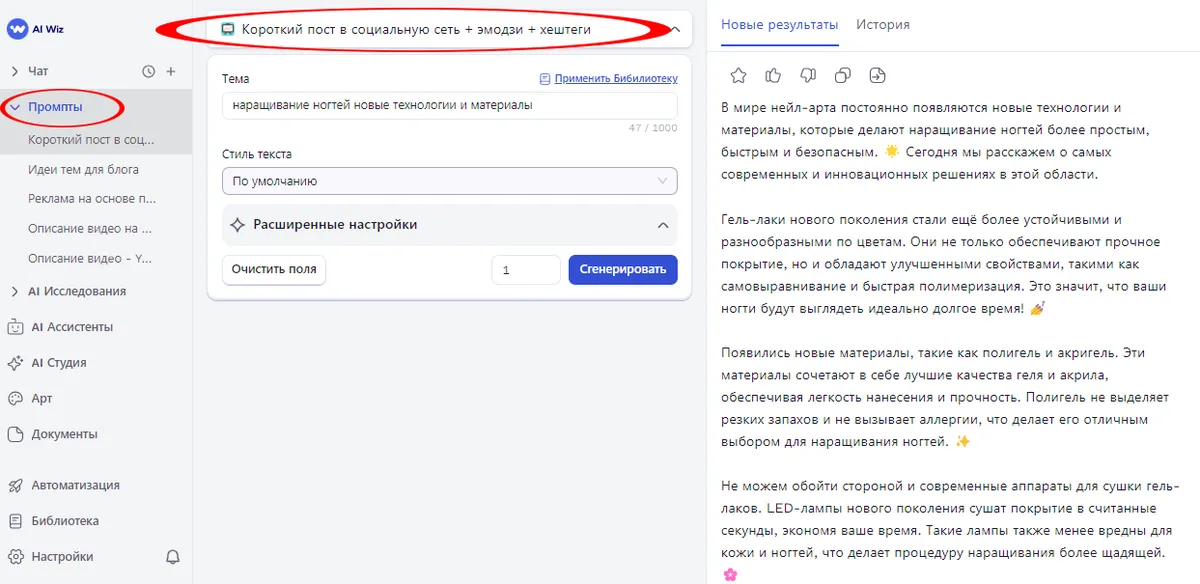This screenshot has height=584, width=1200.
Task: Open the Стиль текста dropdown
Action: [x=449, y=182]
